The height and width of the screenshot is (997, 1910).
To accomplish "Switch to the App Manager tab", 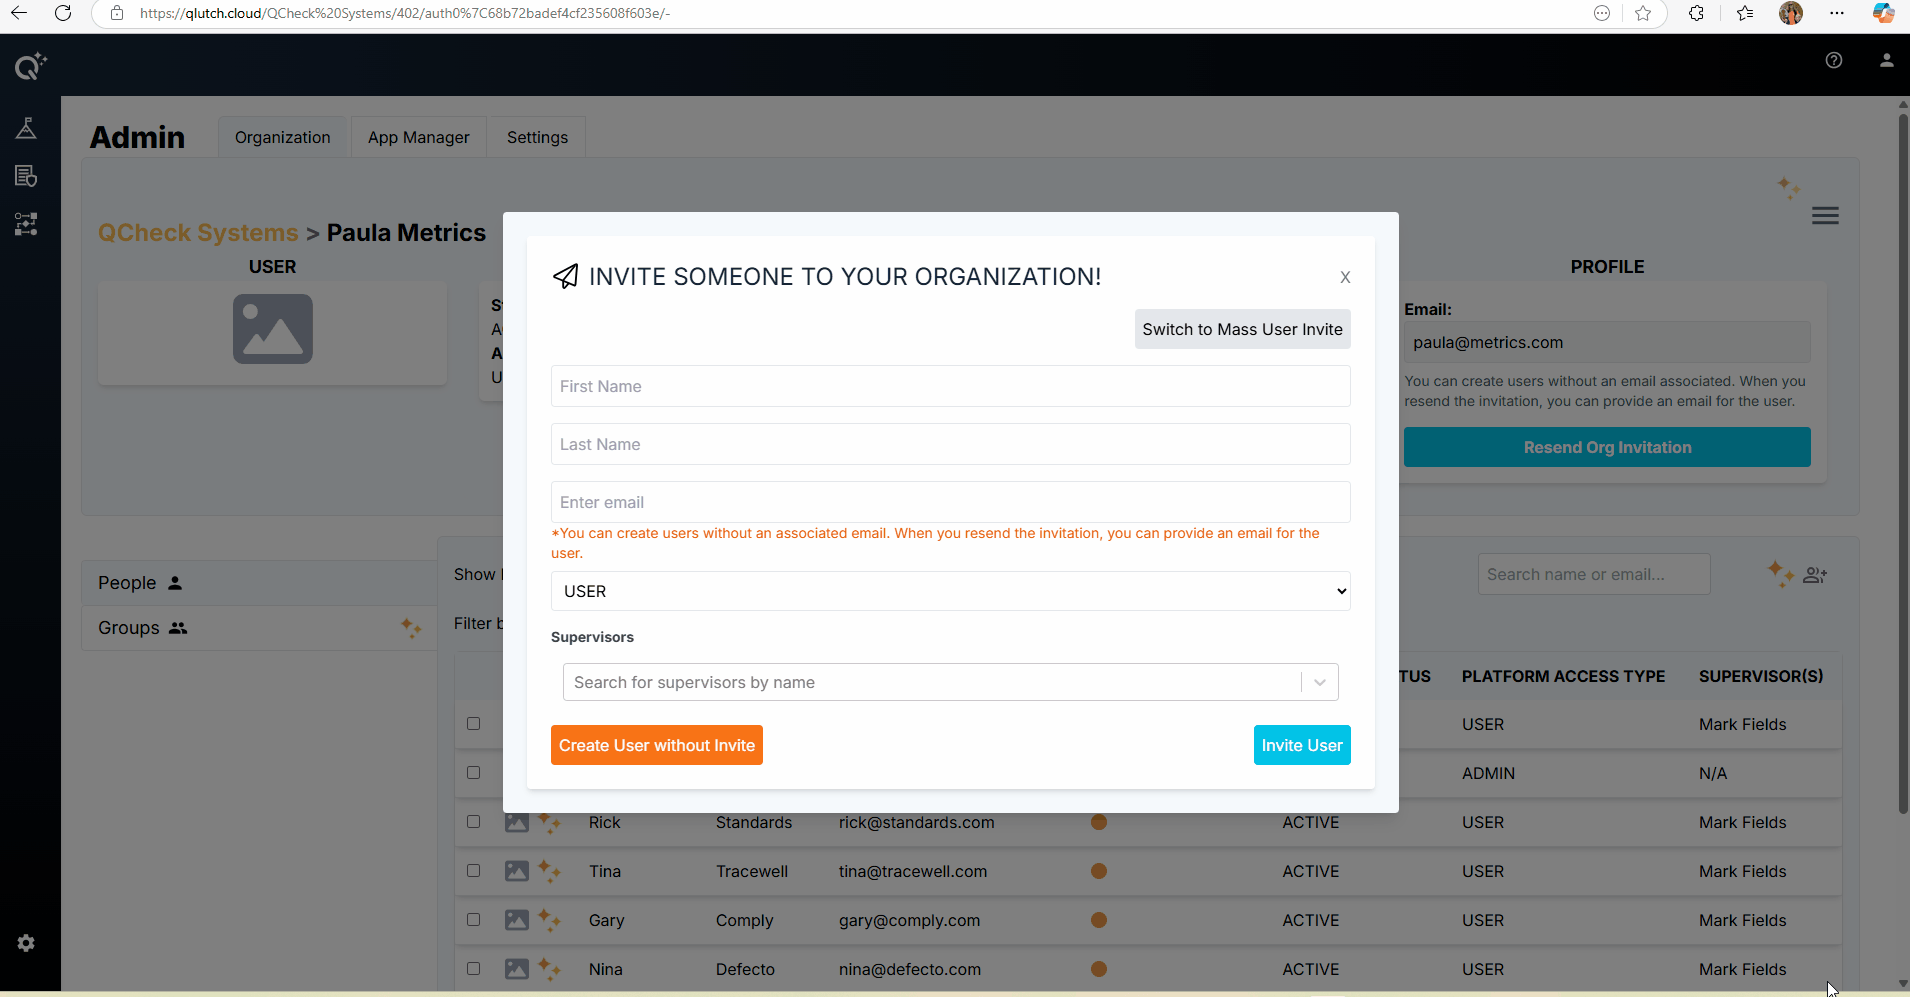I will [x=418, y=137].
